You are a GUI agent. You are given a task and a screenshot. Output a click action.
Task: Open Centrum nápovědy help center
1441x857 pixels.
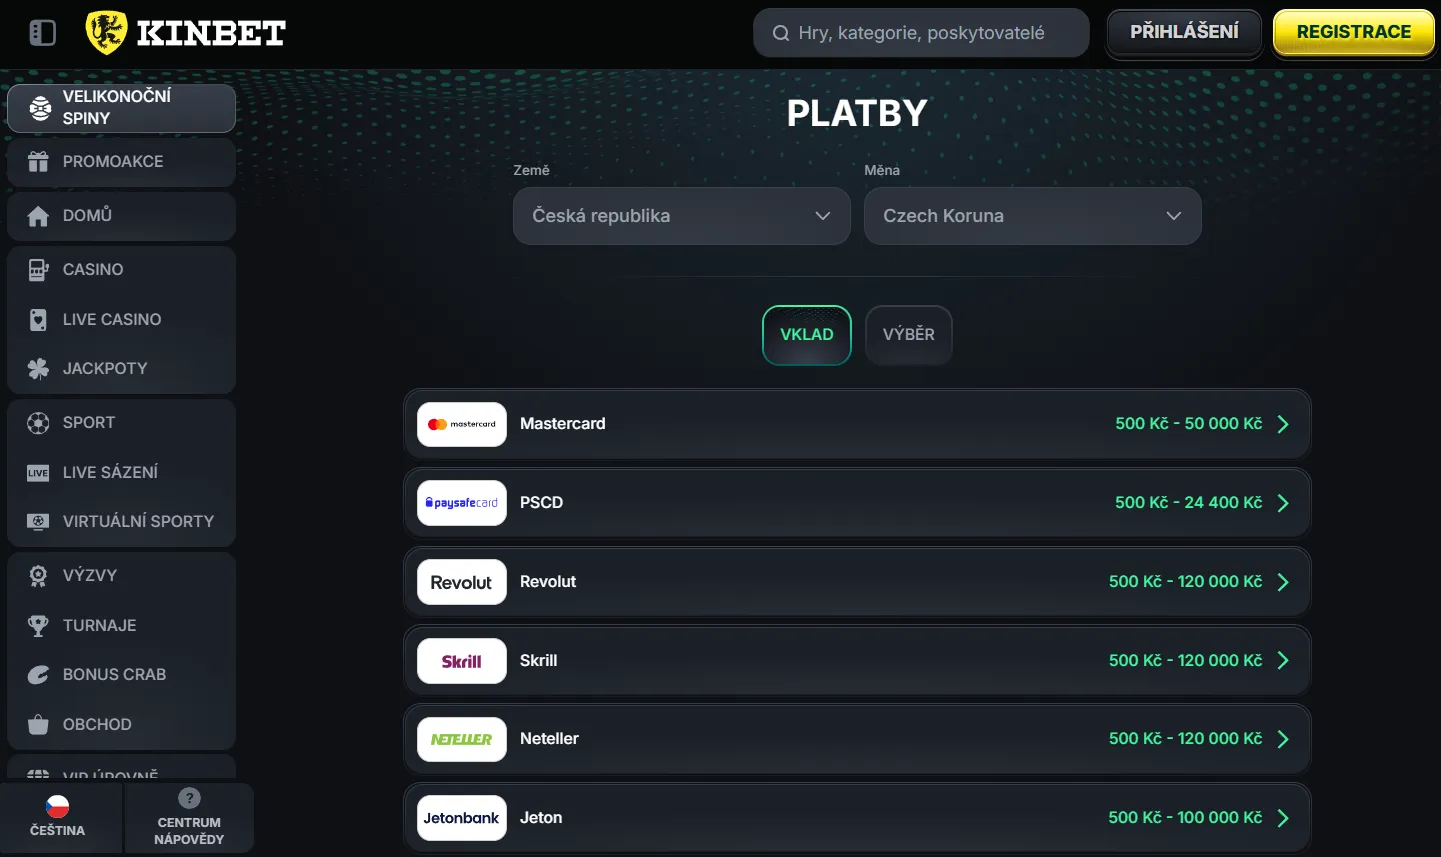pos(189,817)
